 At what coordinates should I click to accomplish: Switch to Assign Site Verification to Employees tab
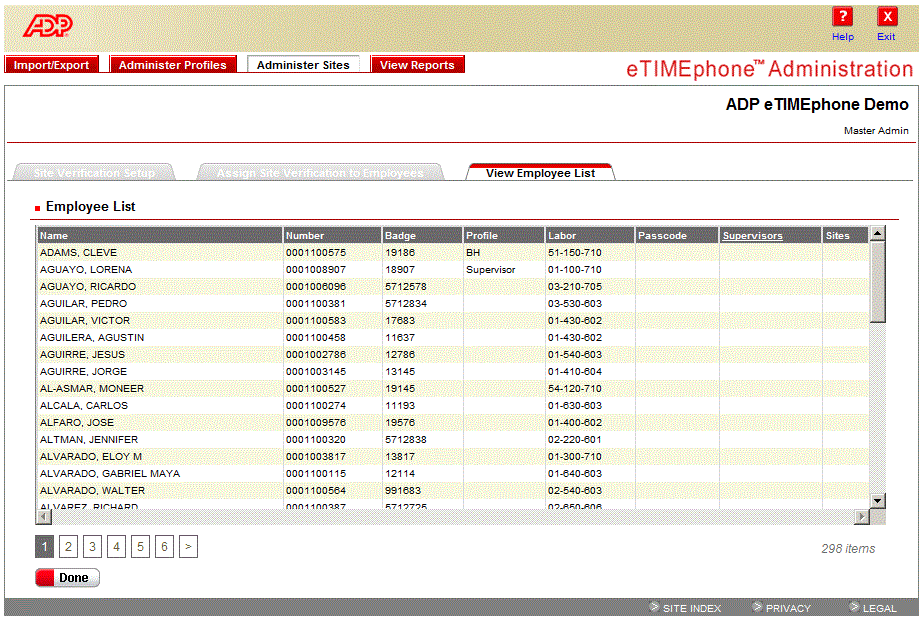[x=320, y=173]
